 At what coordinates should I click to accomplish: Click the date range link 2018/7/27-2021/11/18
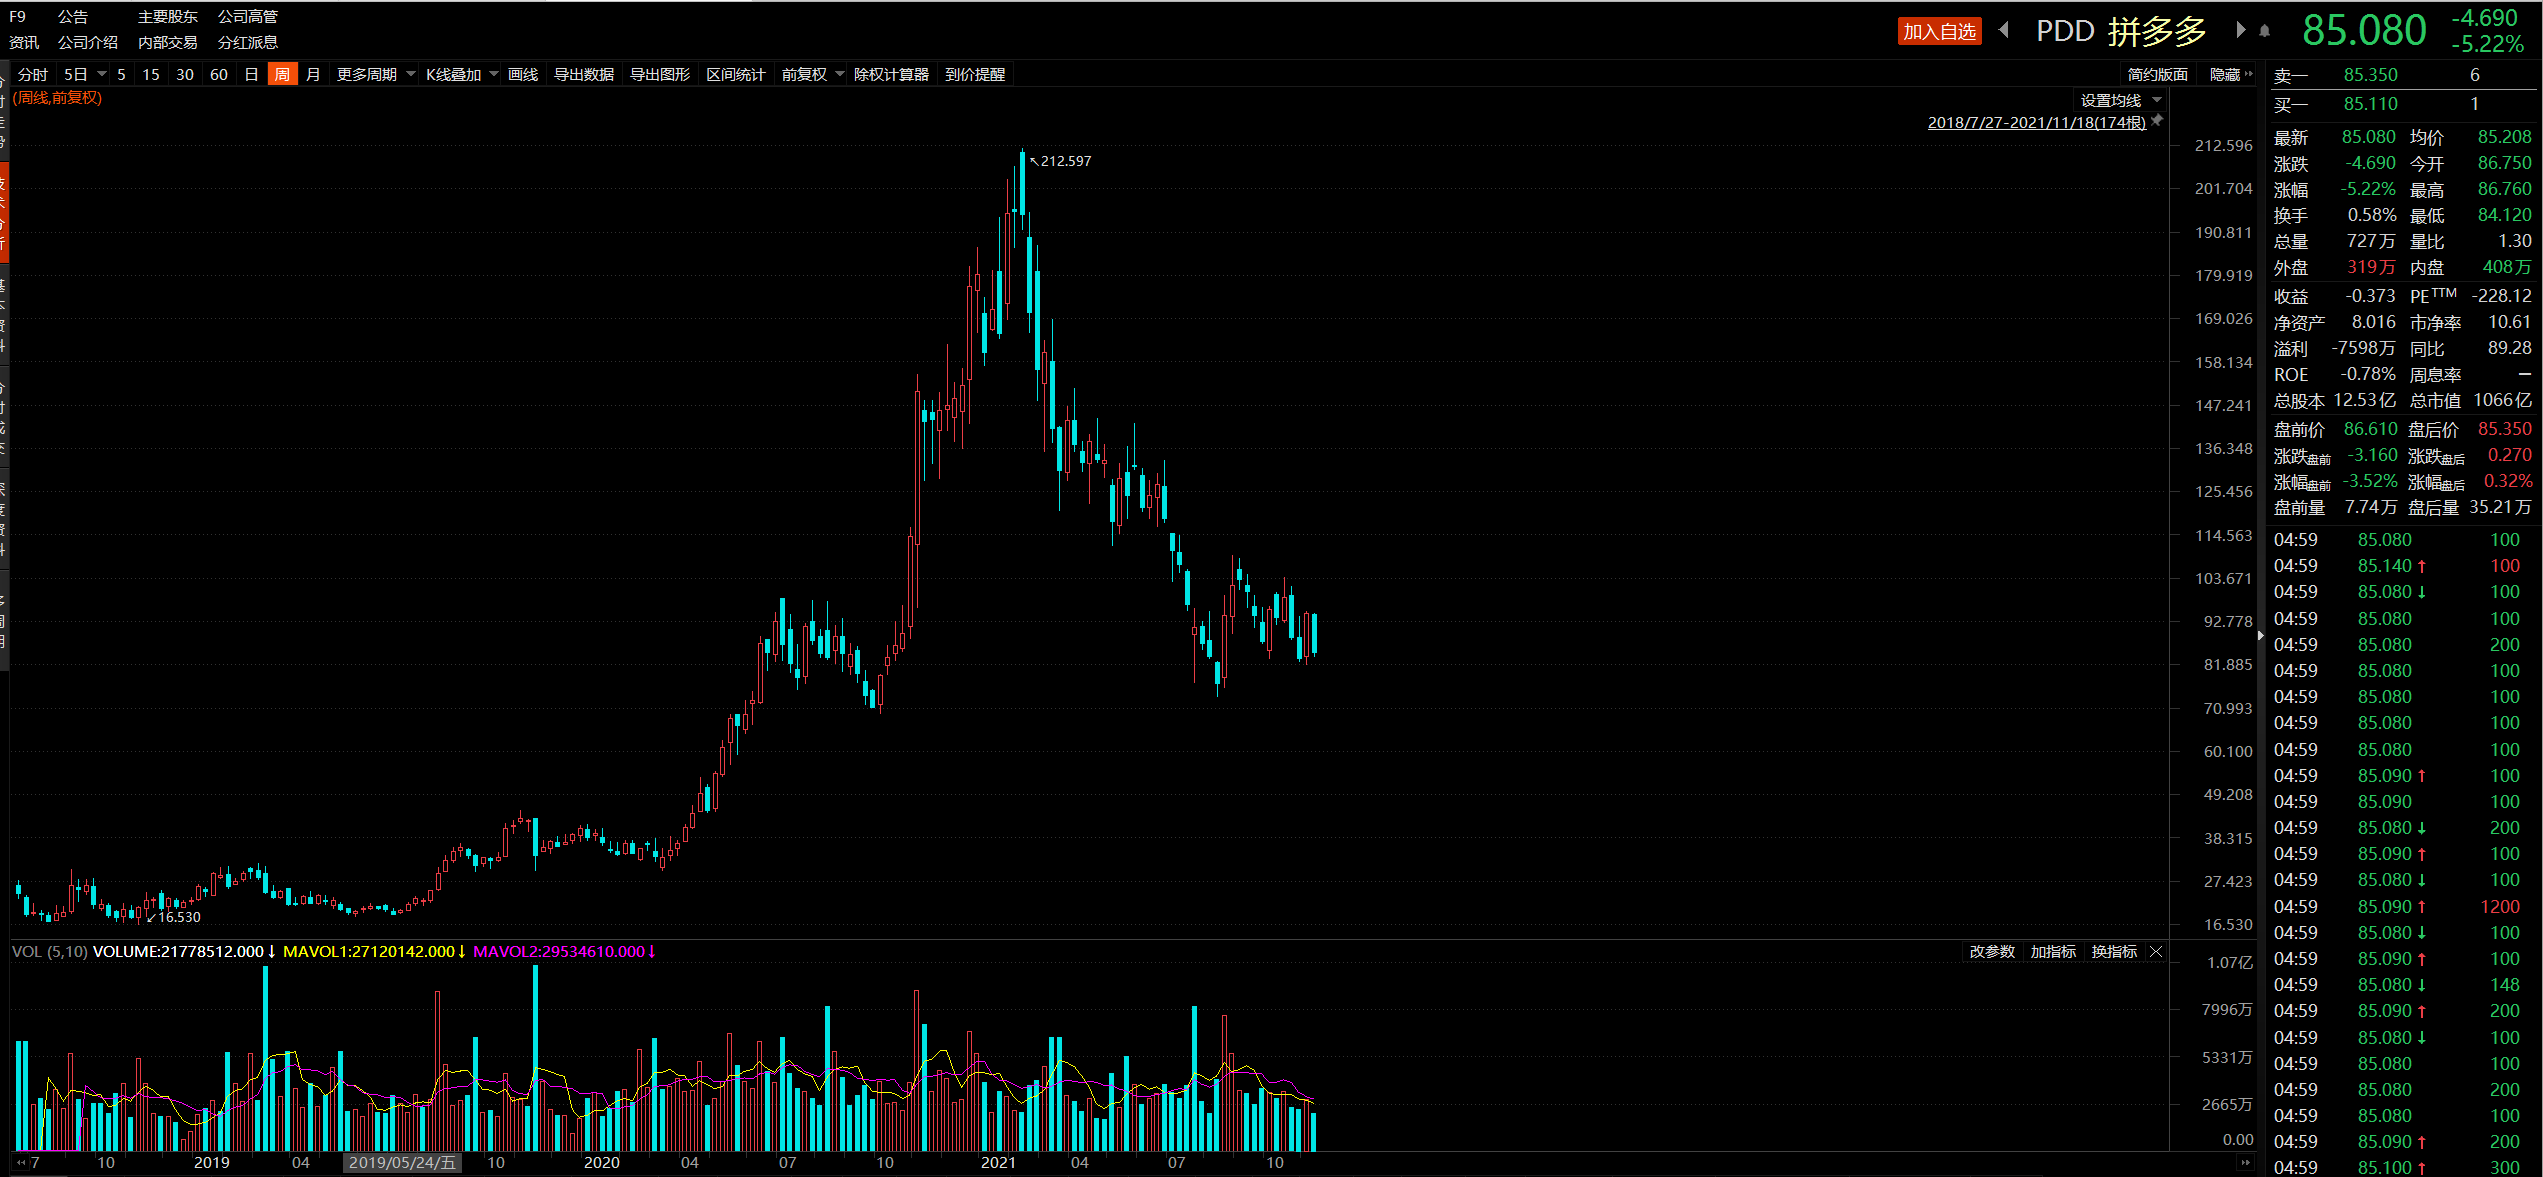[x=2036, y=123]
